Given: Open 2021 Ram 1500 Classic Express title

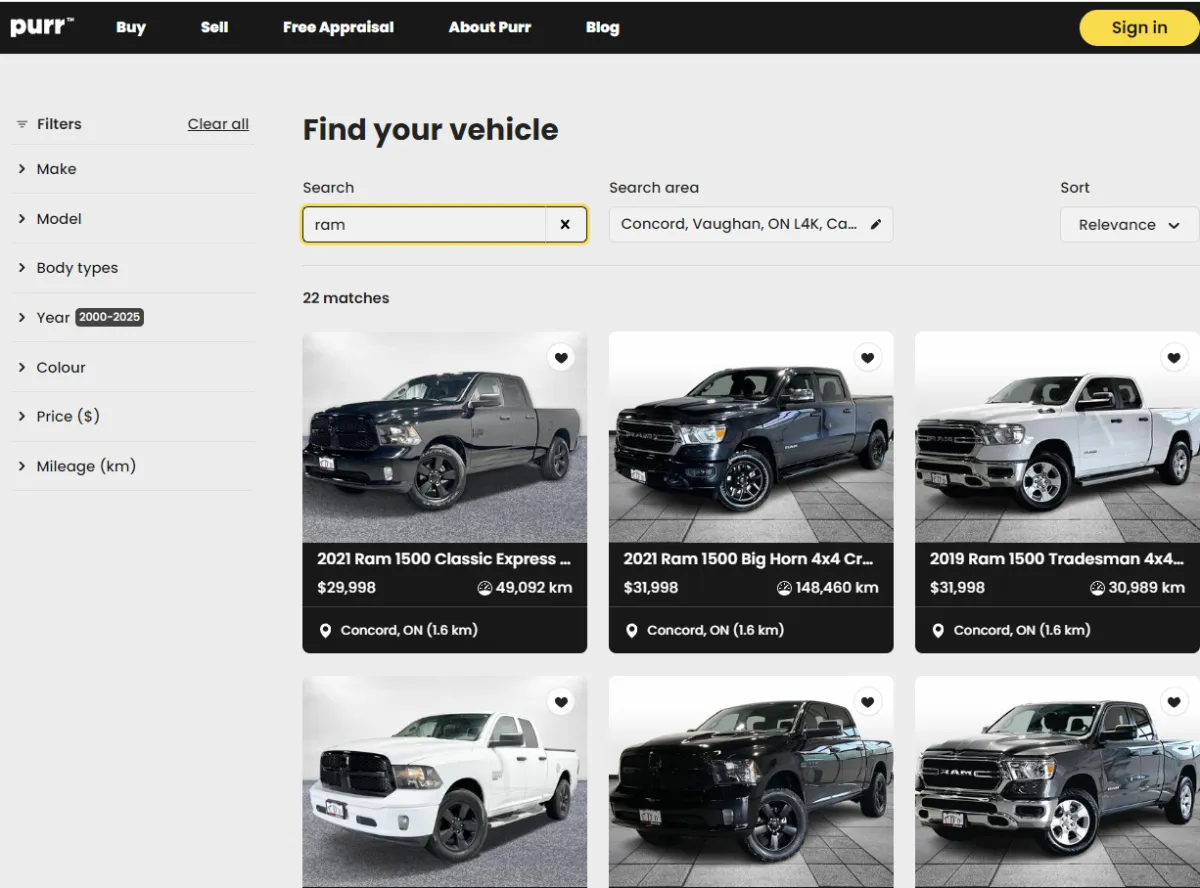Looking at the screenshot, I should tap(444, 559).
